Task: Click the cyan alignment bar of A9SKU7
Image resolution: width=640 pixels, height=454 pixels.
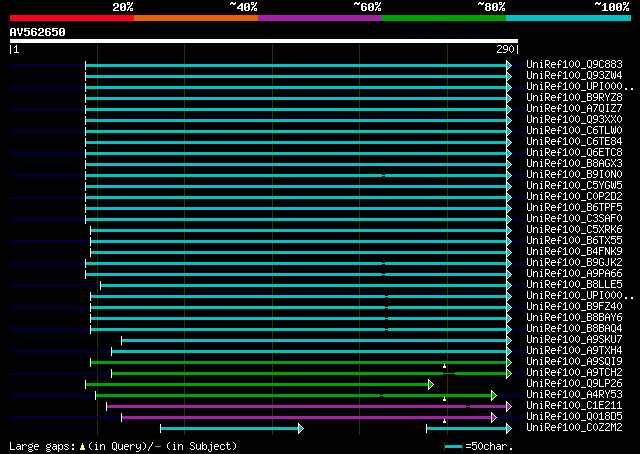Action: pos(314,340)
